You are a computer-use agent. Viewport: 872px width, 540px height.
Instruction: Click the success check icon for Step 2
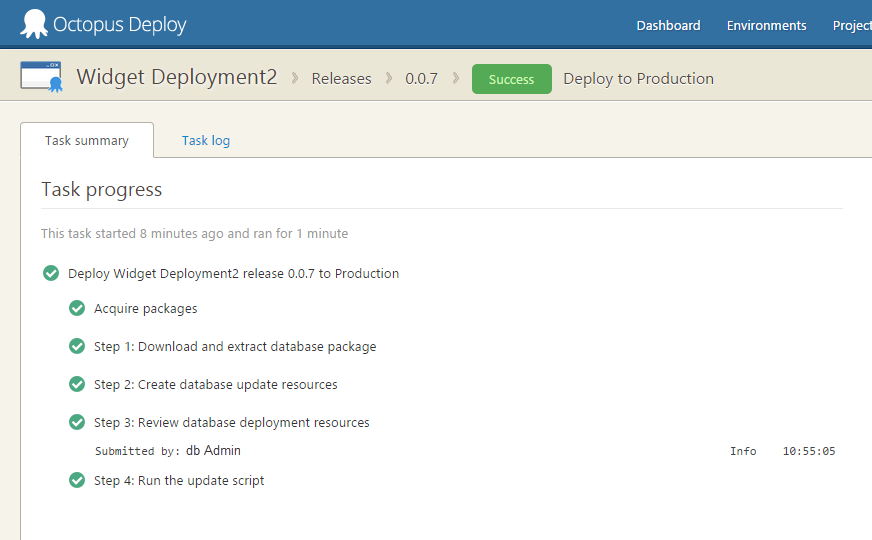(77, 384)
